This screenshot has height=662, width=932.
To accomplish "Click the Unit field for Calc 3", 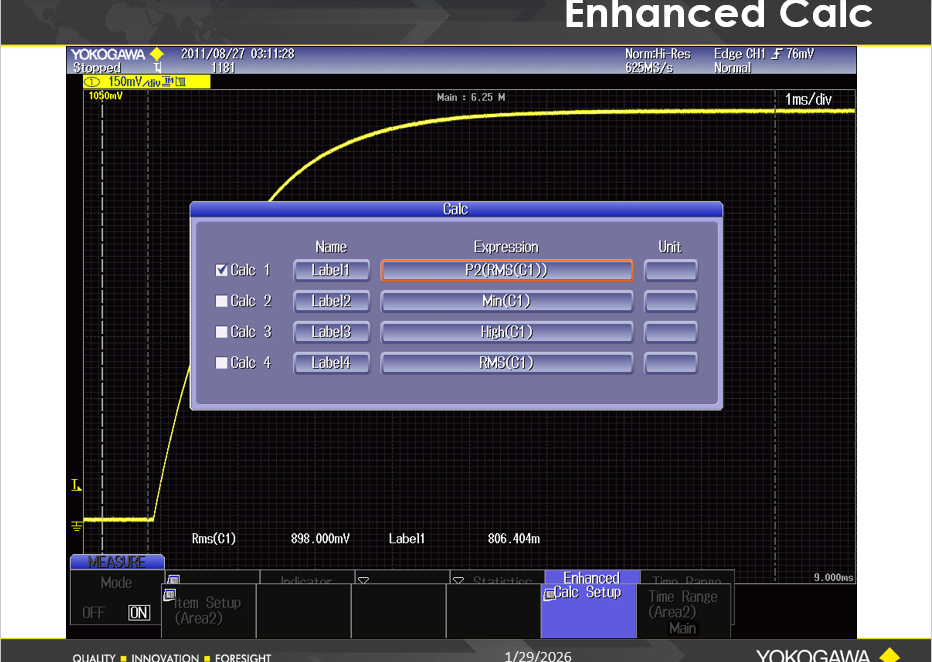I will 670,332.
